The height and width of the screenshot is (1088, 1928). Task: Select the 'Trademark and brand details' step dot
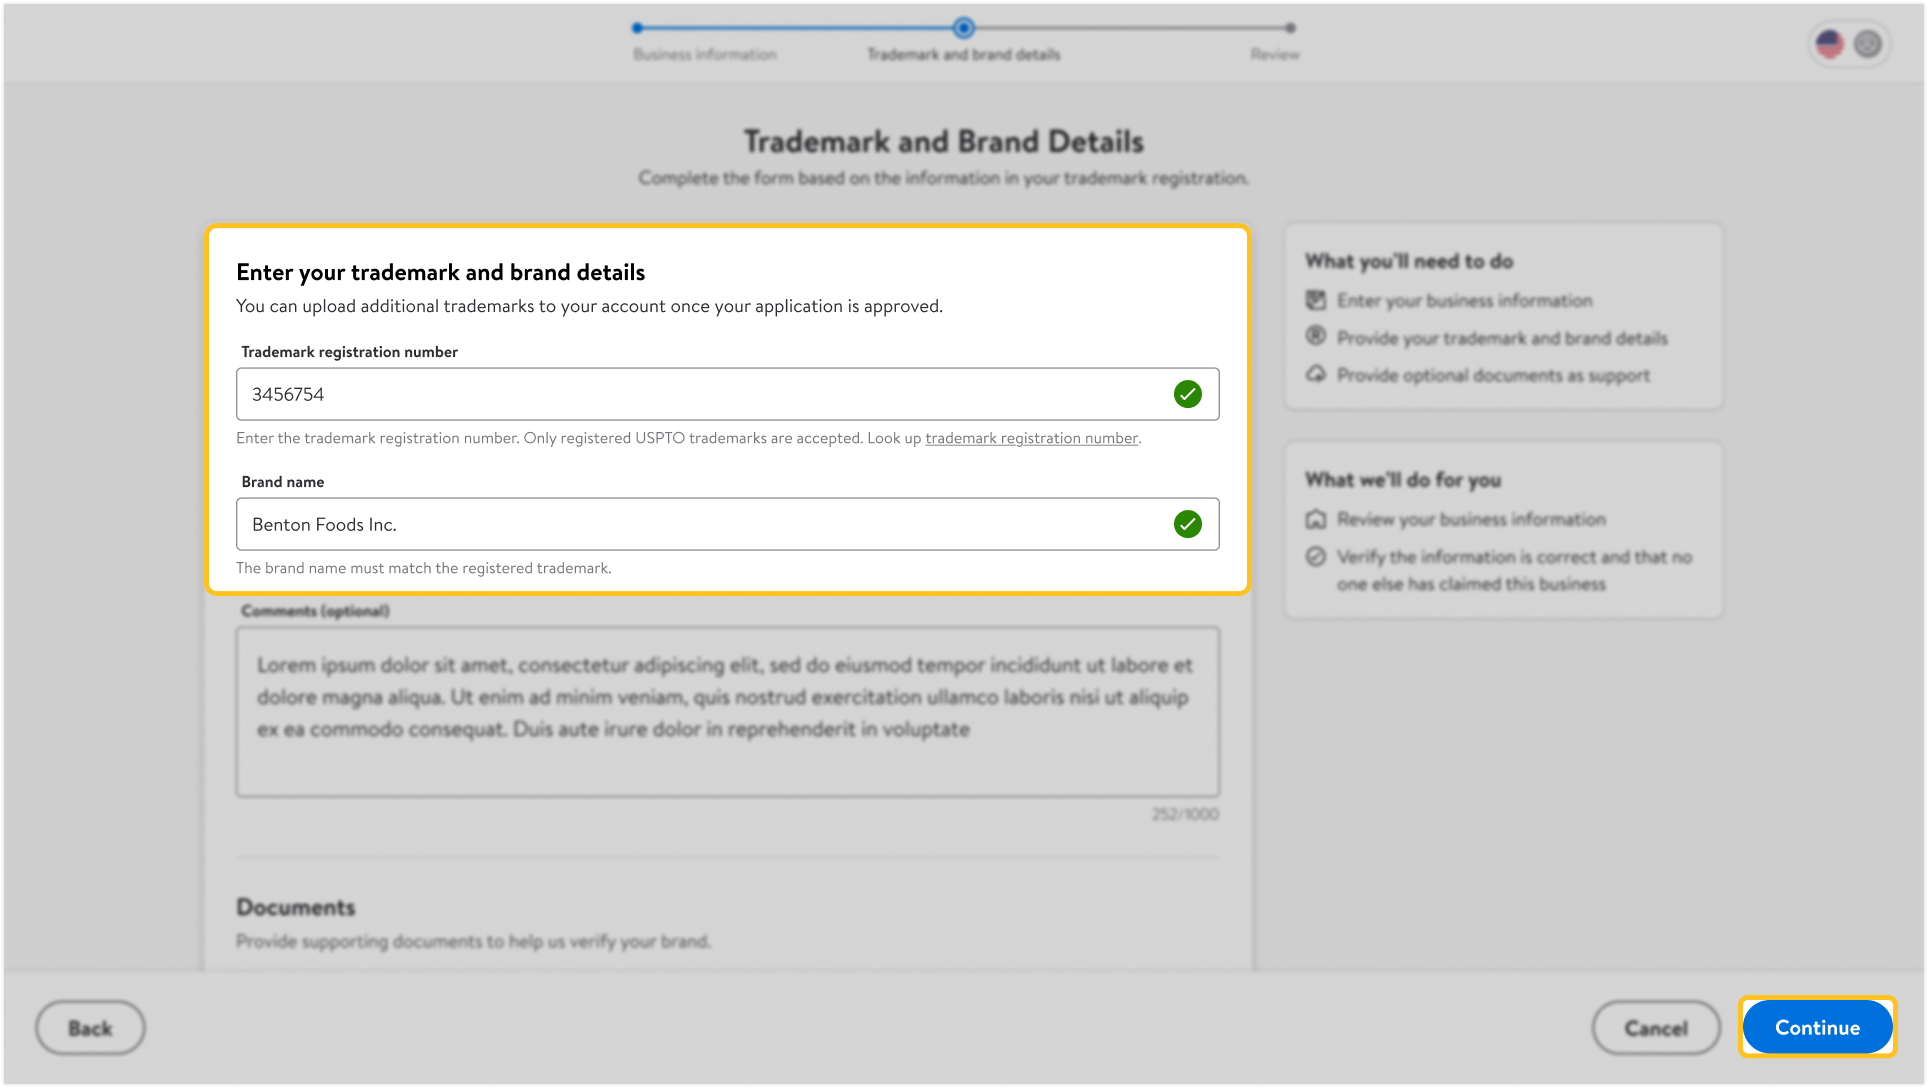tap(963, 29)
